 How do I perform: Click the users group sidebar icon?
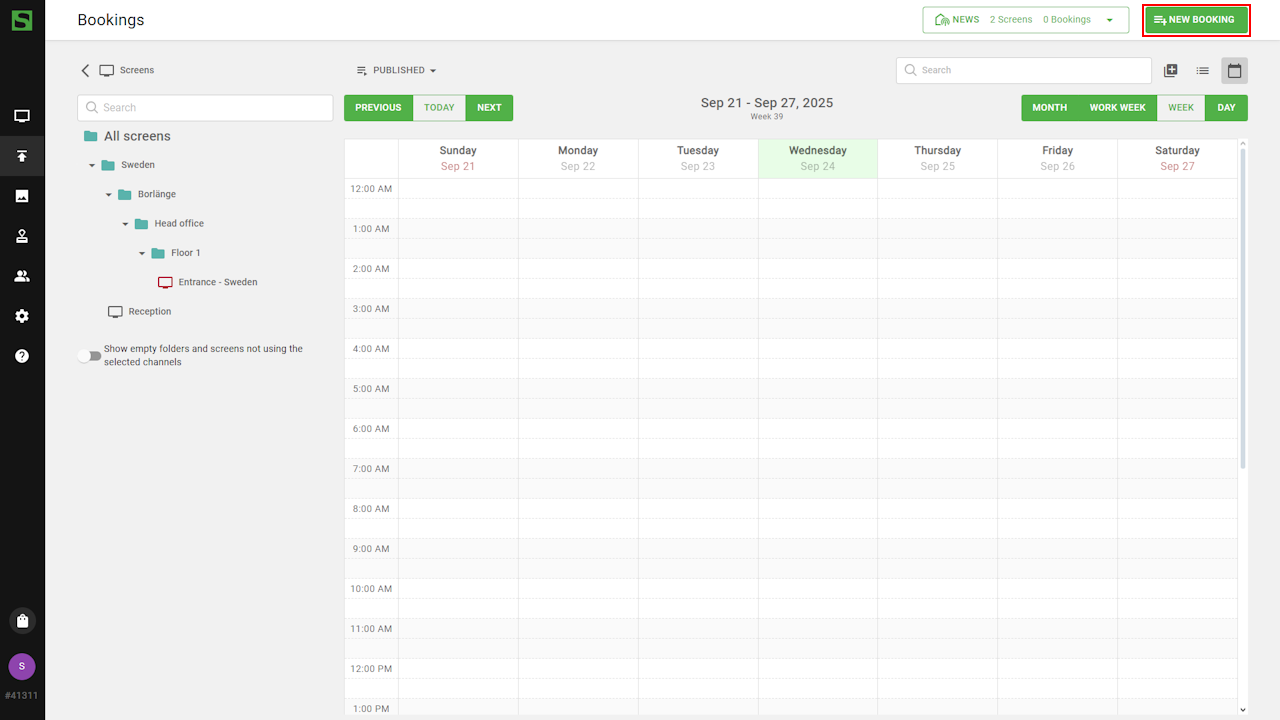tap(22, 276)
